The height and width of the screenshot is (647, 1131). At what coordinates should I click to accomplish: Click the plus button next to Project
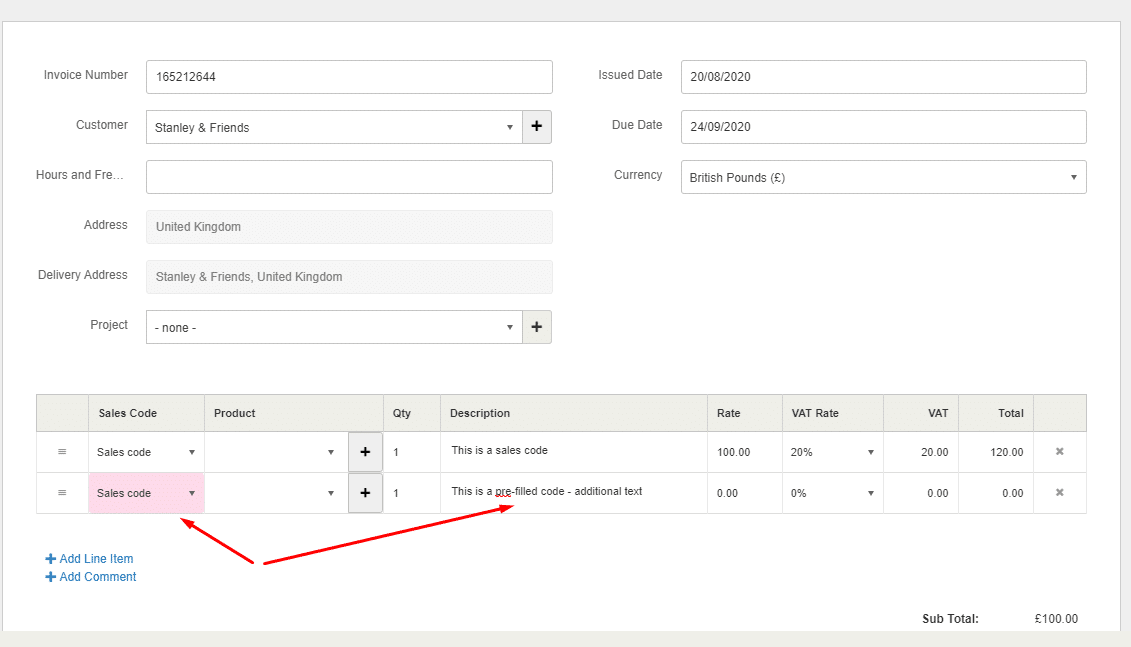pyautogui.click(x=537, y=327)
